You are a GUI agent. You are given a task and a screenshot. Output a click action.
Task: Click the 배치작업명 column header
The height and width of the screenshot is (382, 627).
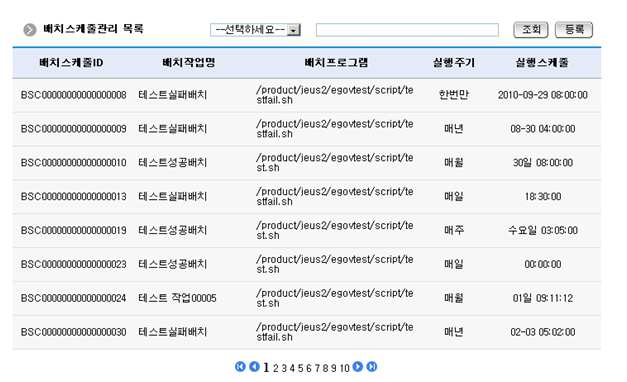[189, 62]
